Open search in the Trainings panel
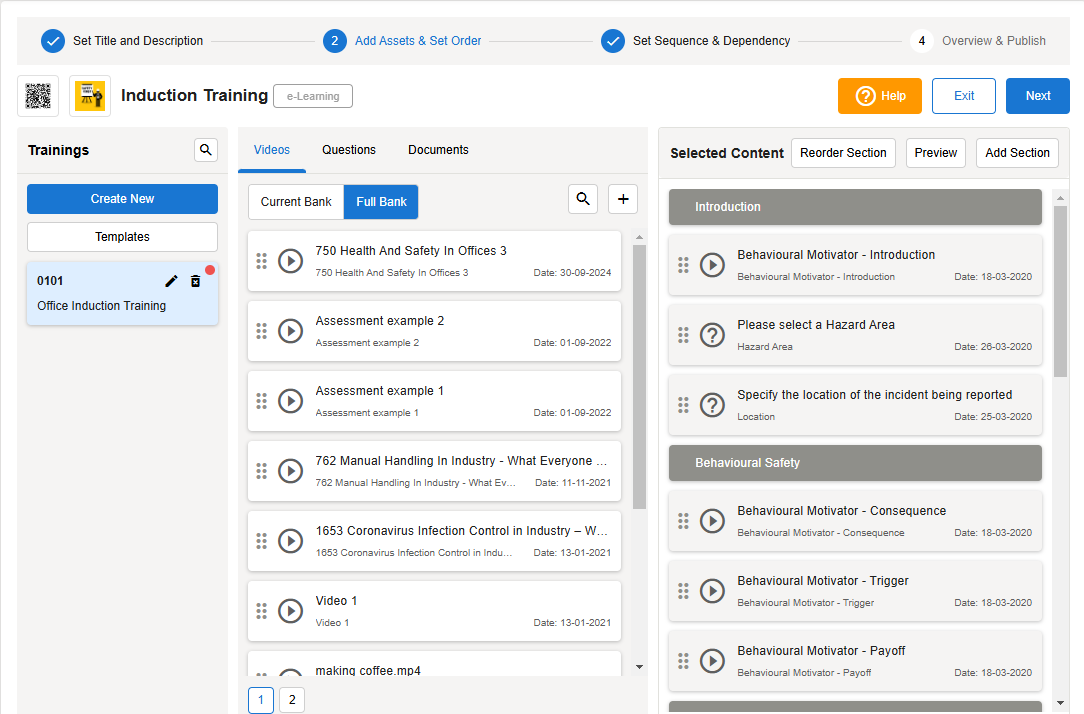 (x=206, y=150)
